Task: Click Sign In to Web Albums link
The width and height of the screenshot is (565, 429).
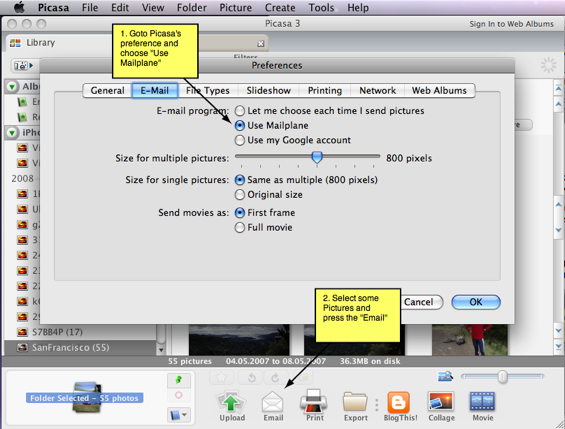Action: coord(511,24)
